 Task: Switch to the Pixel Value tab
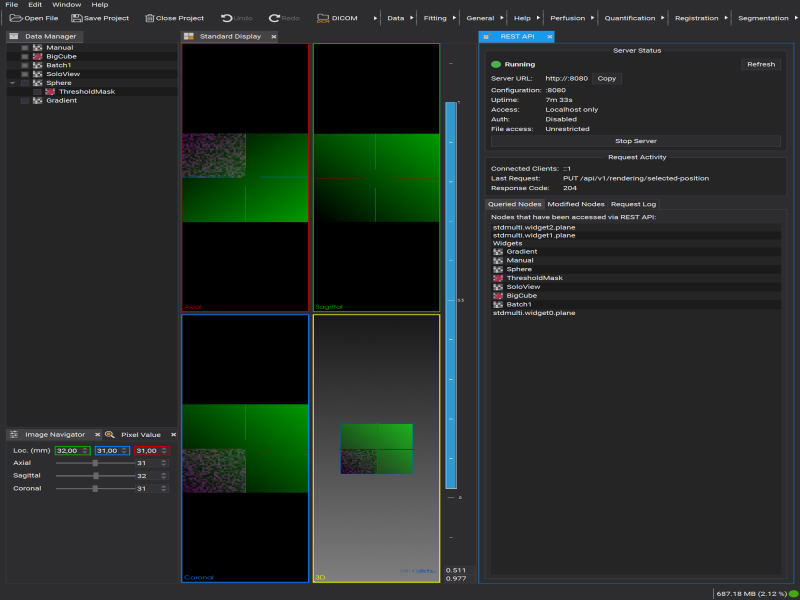click(x=141, y=435)
